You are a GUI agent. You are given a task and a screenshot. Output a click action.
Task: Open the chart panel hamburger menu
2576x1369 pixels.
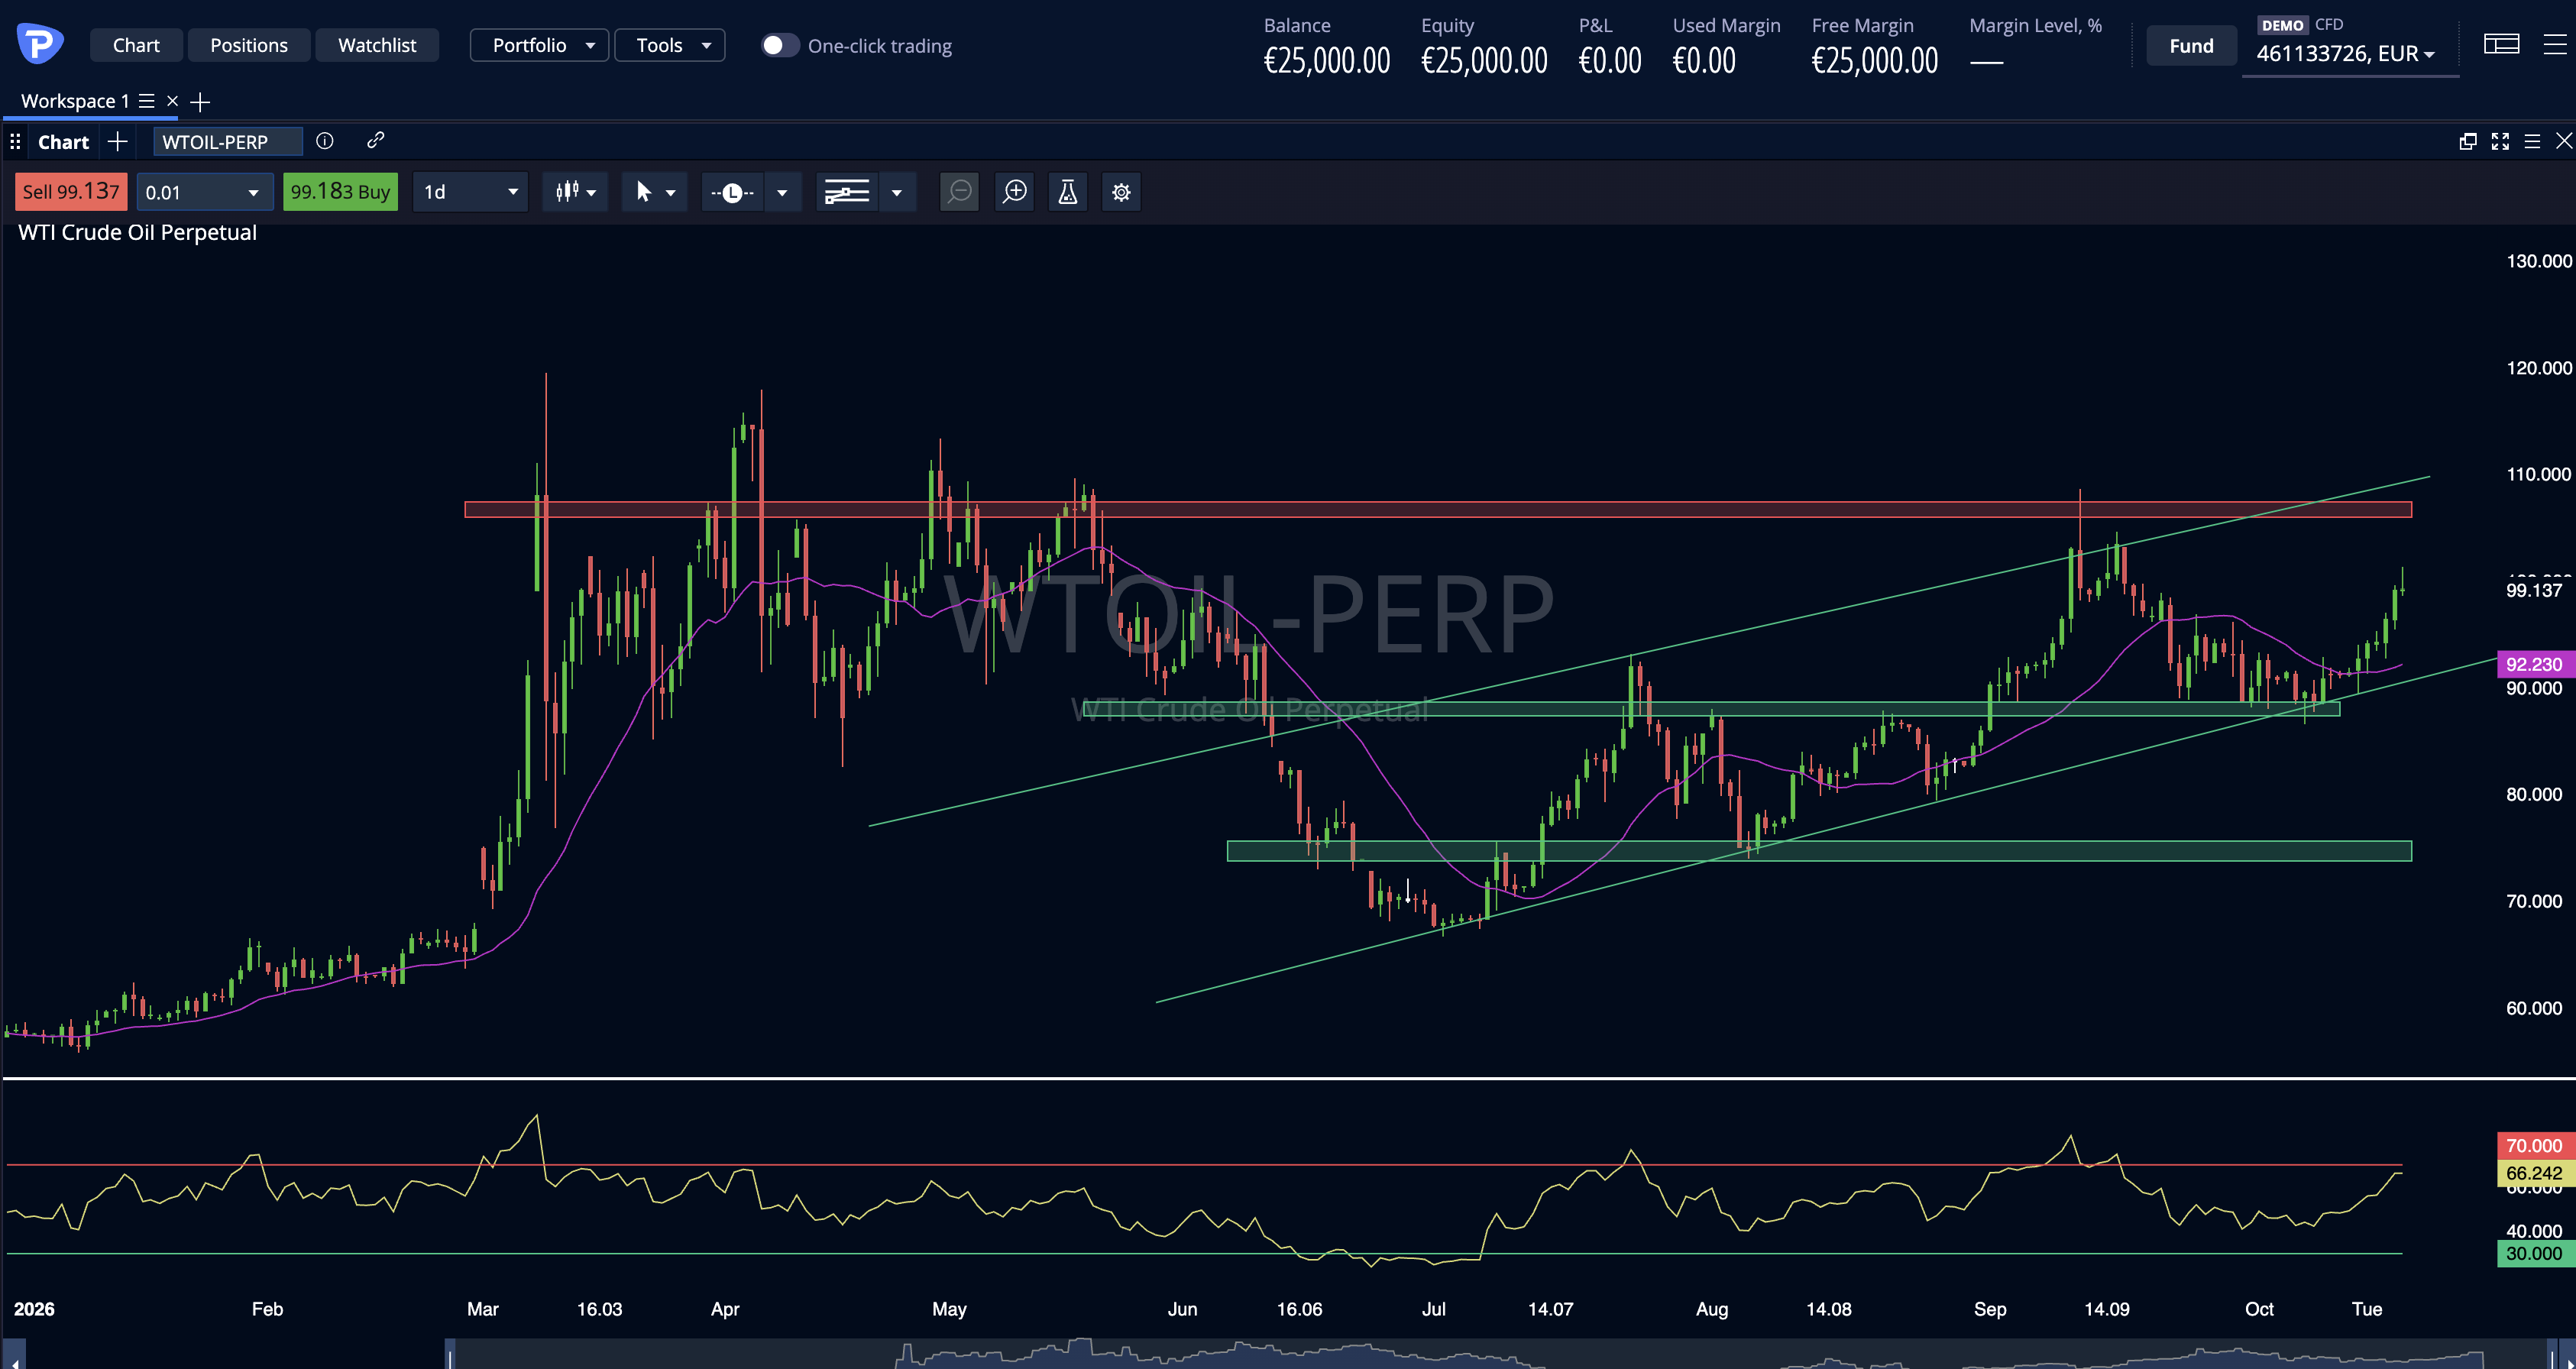(x=2532, y=141)
